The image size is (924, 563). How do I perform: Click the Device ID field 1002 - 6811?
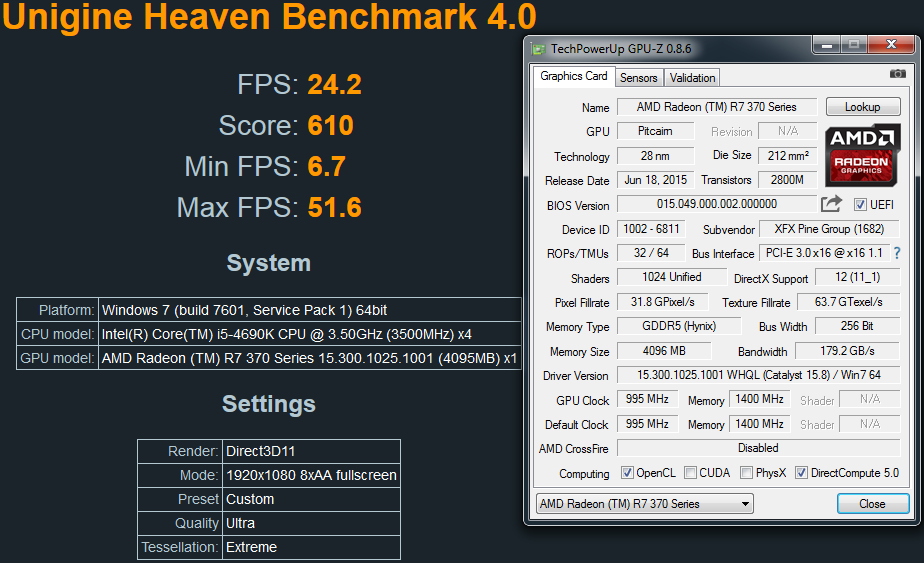651,229
